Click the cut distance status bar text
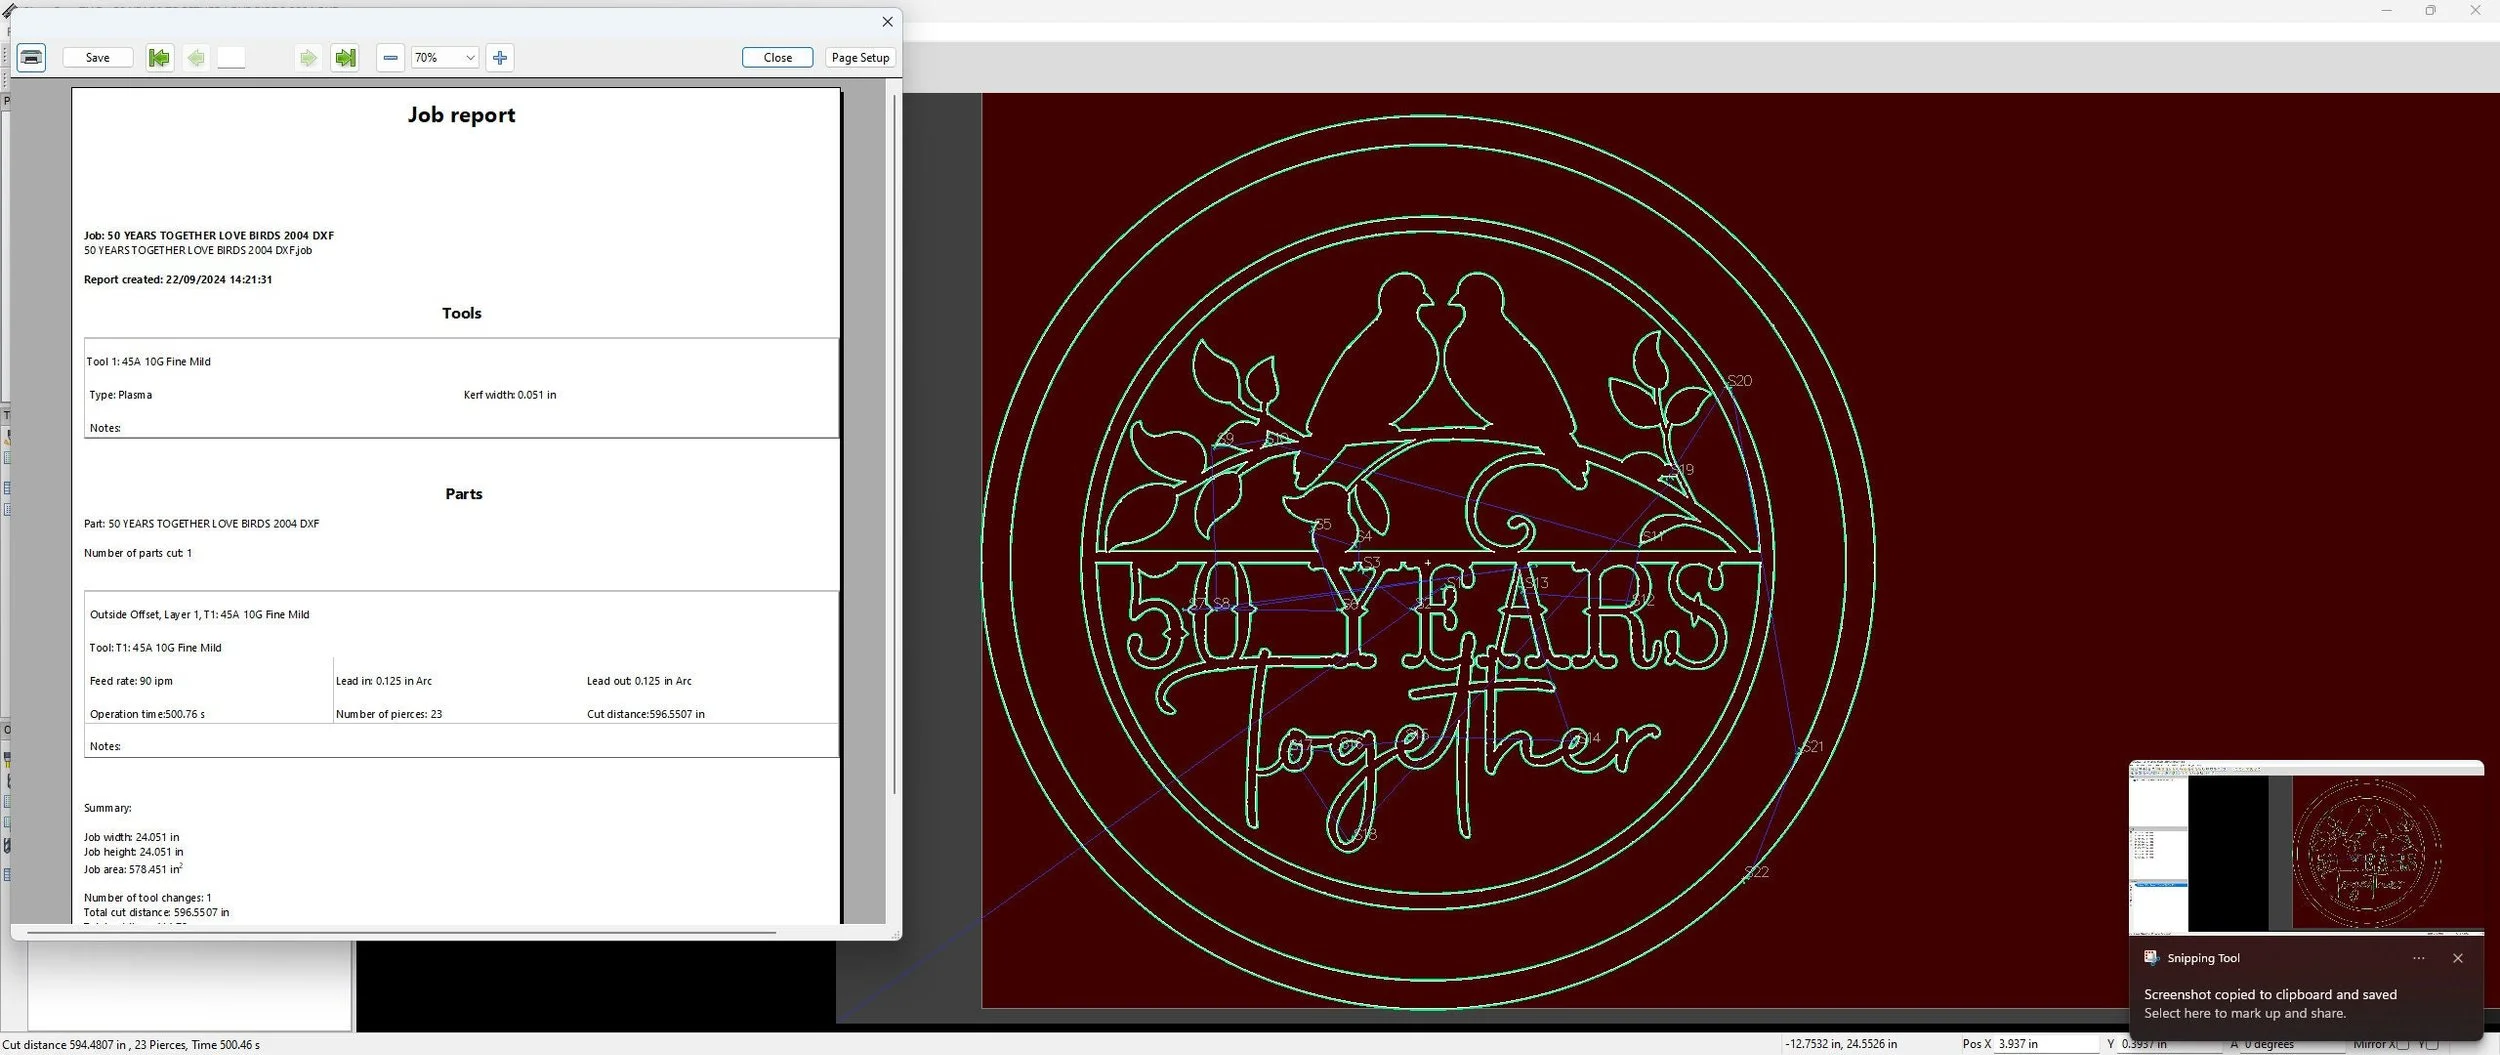The image size is (2500, 1055). [x=131, y=1044]
